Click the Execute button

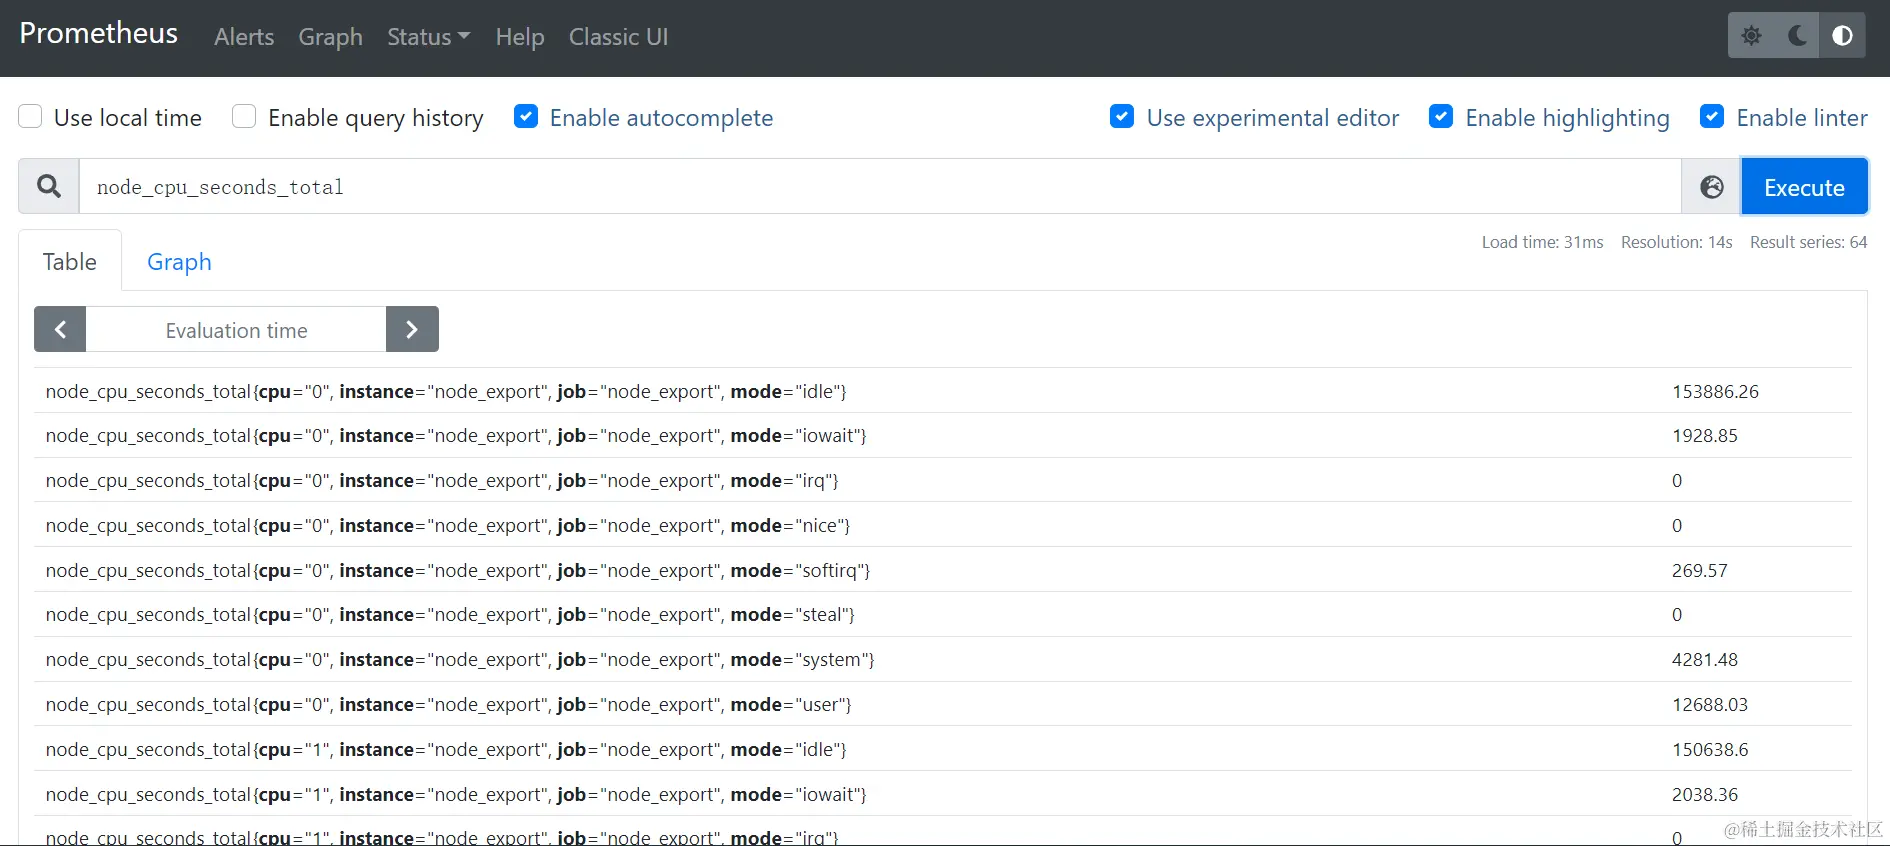coord(1804,187)
